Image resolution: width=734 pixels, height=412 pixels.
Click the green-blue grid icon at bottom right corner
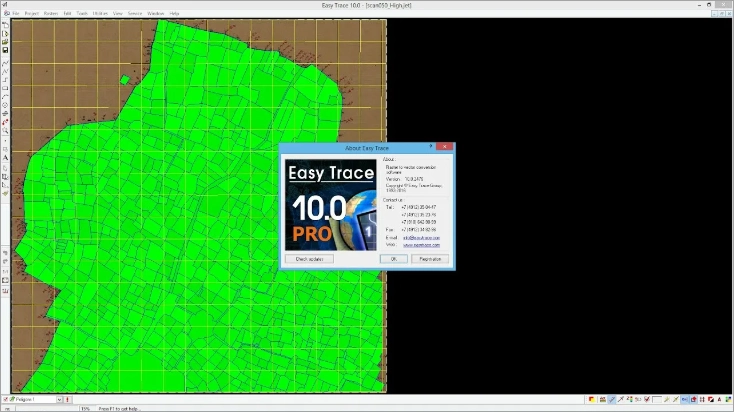click(728, 399)
